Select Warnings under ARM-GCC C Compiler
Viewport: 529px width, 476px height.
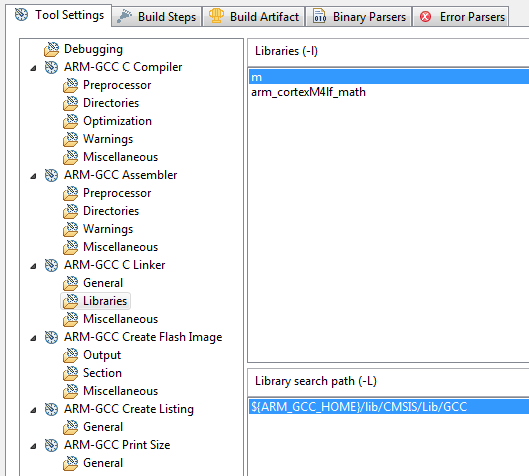tap(108, 139)
